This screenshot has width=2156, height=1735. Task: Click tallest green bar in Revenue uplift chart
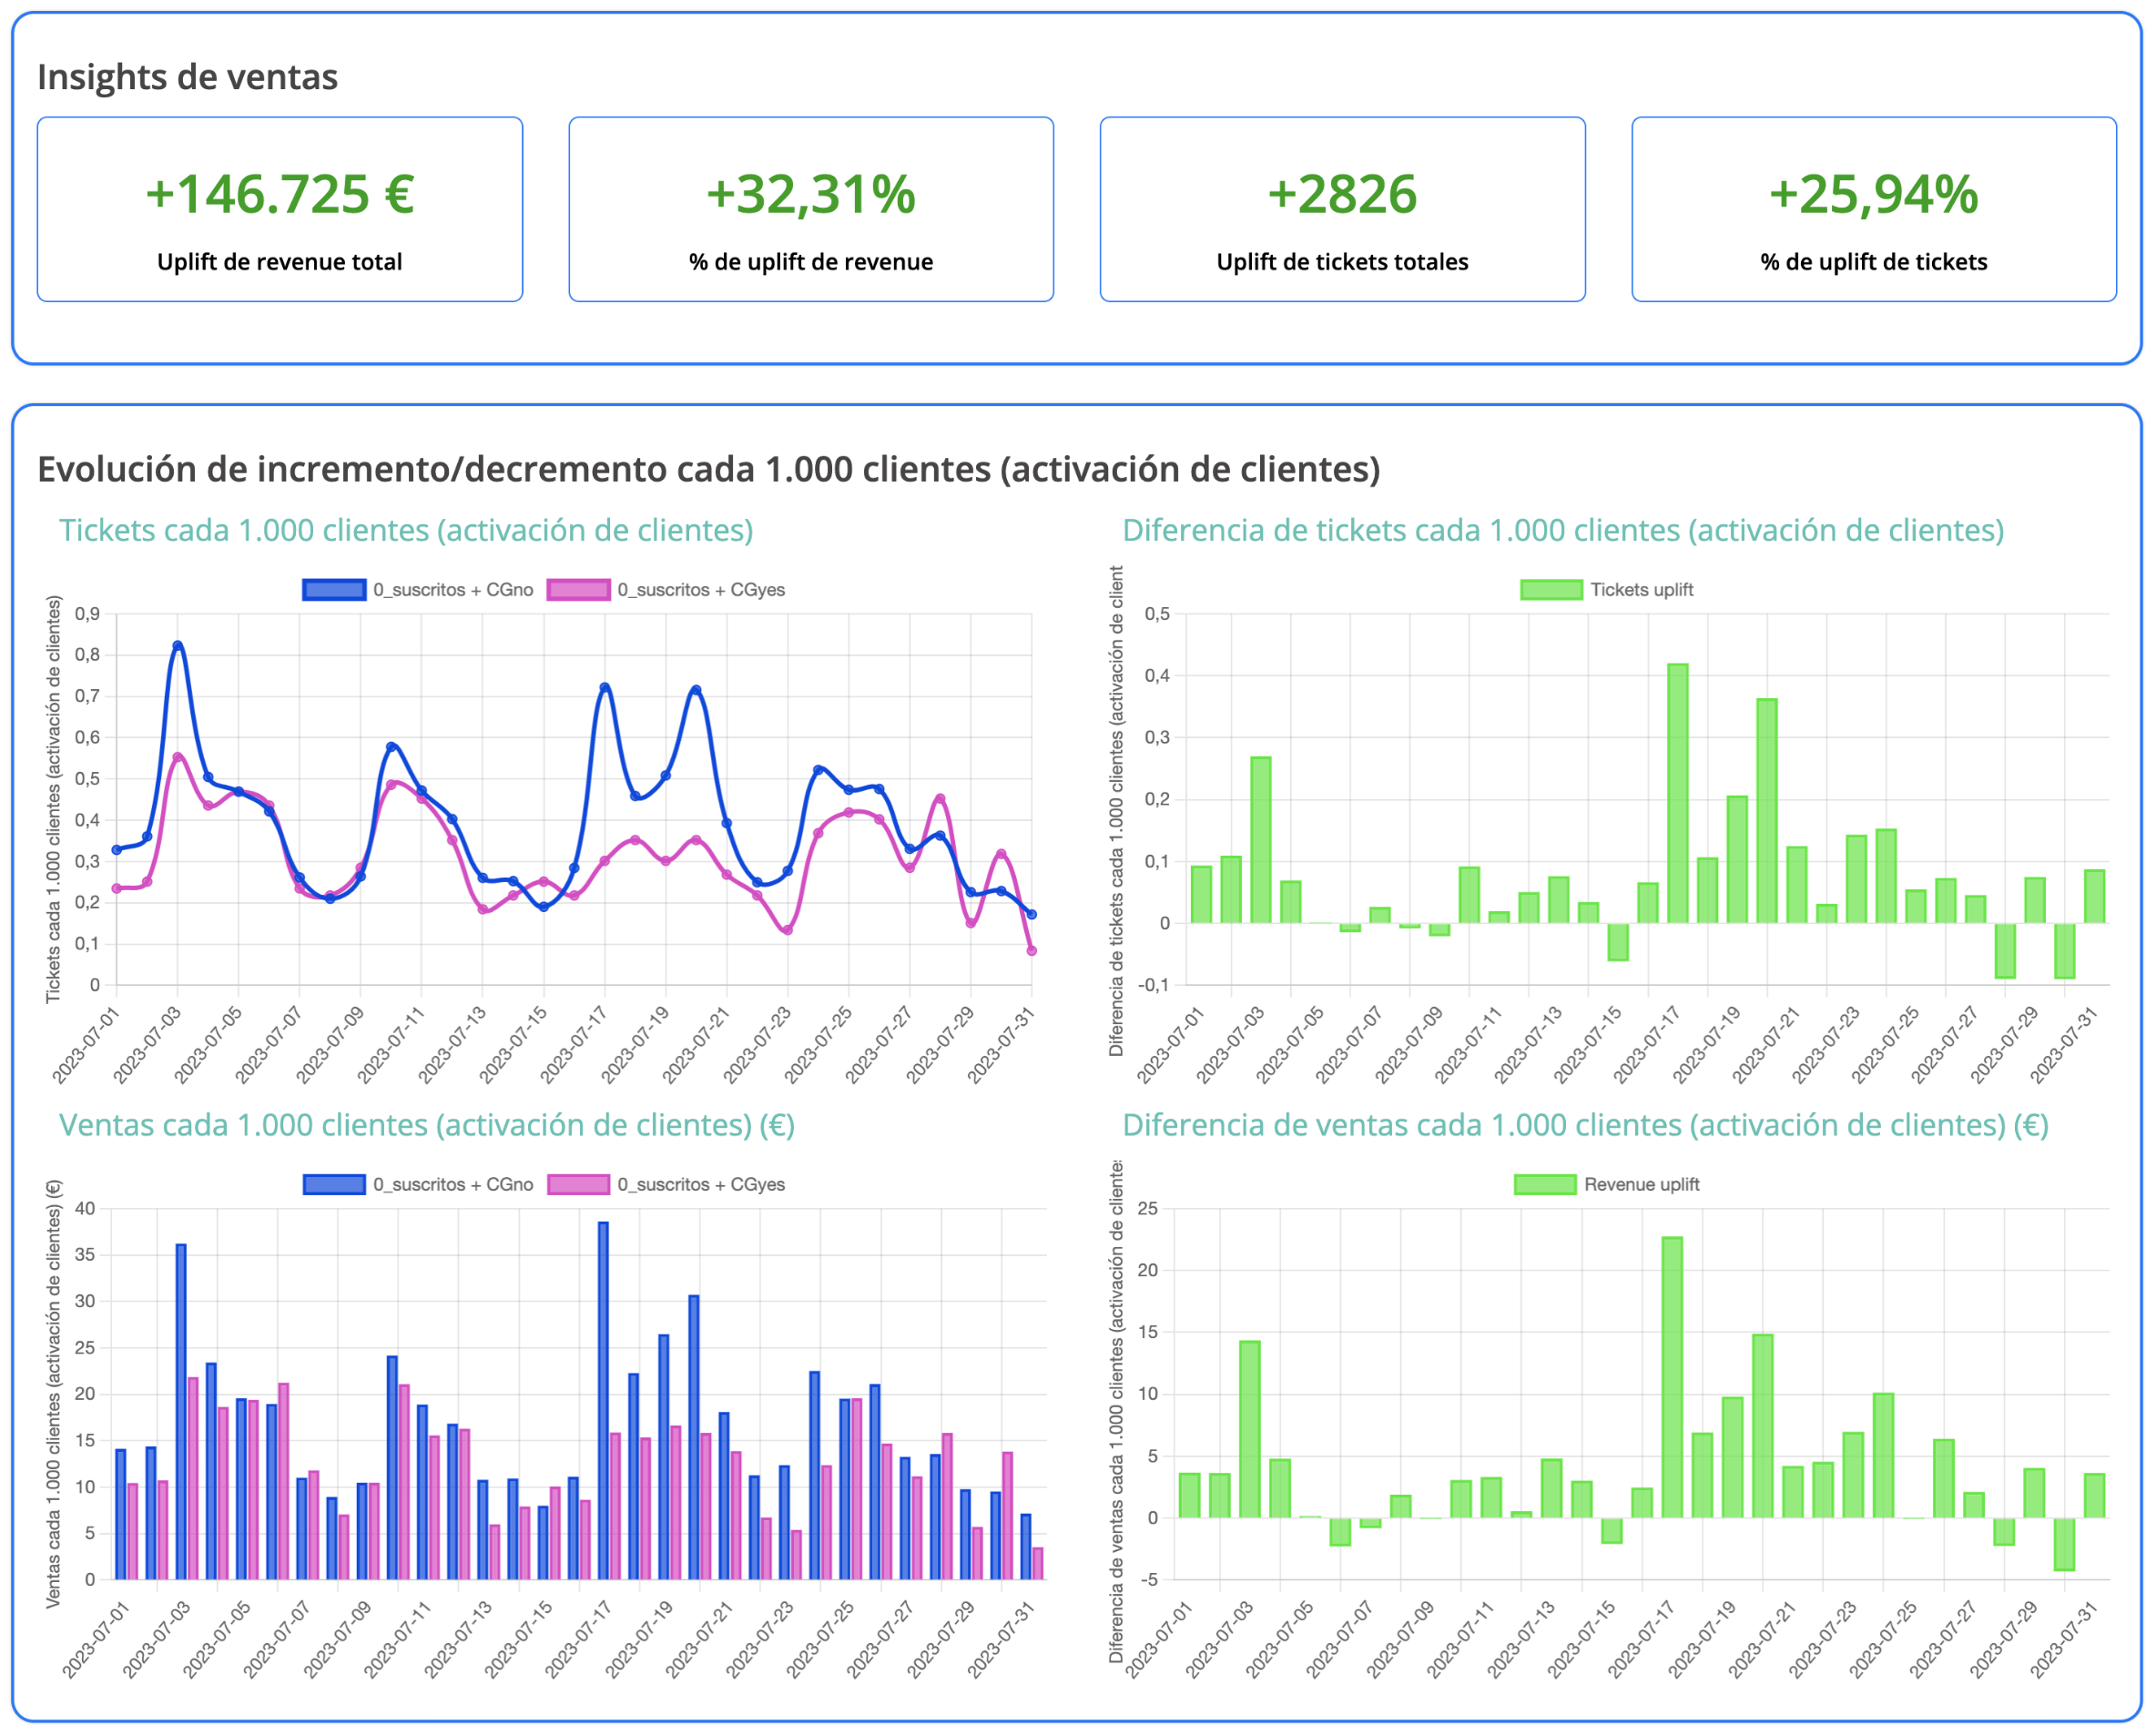tap(1672, 1377)
